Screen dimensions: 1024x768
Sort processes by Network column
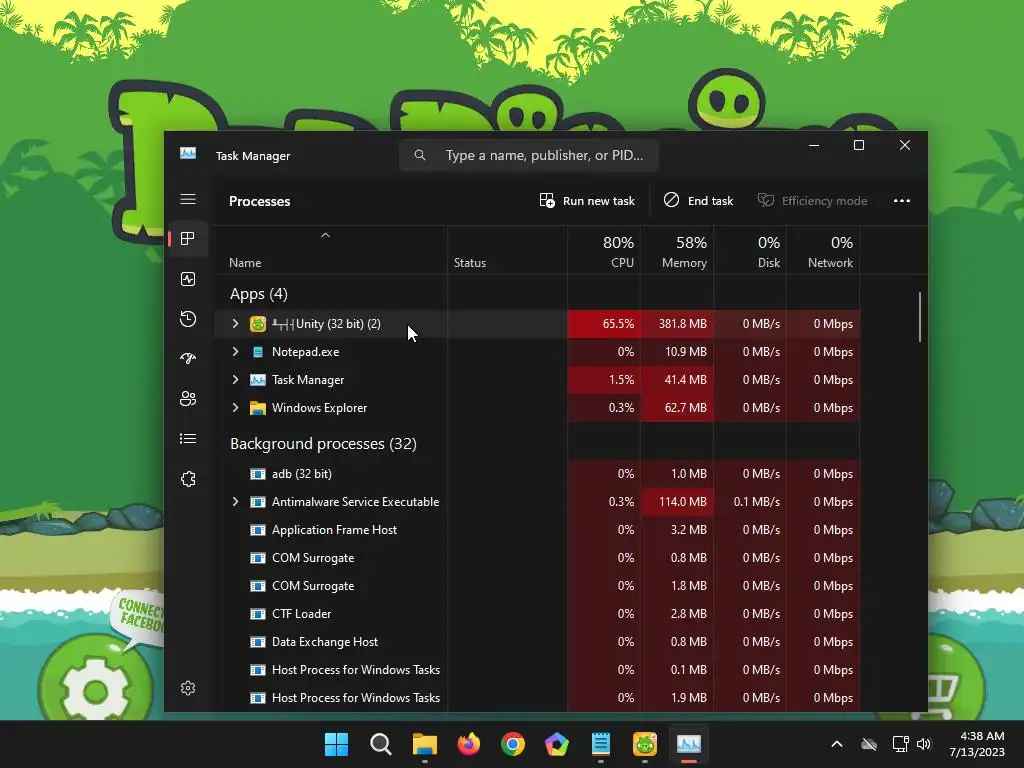824,251
